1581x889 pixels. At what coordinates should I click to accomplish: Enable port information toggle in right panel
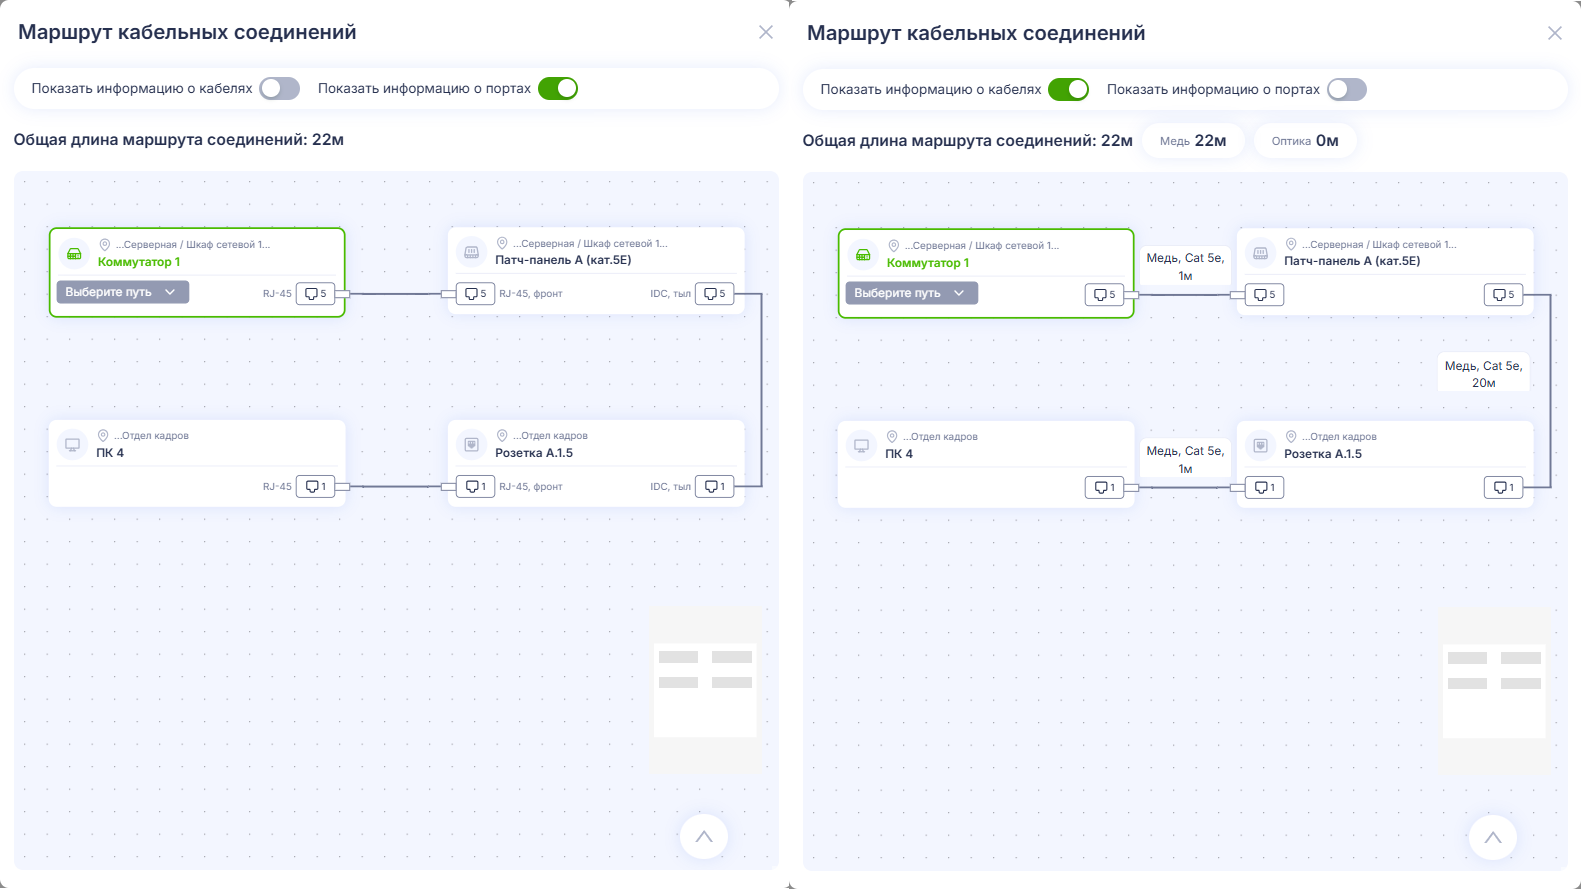[x=1347, y=89]
